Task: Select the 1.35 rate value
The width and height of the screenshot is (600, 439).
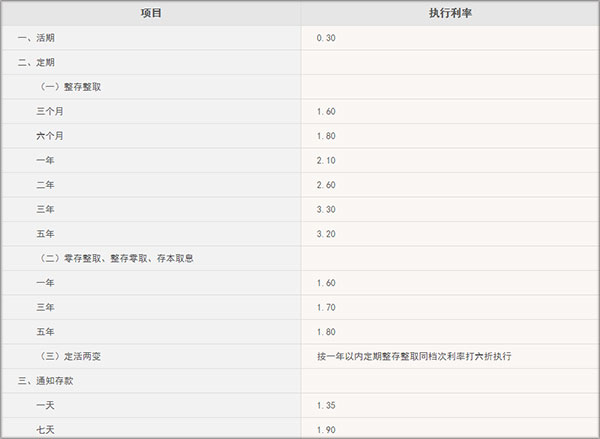Action: click(x=325, y=405)
